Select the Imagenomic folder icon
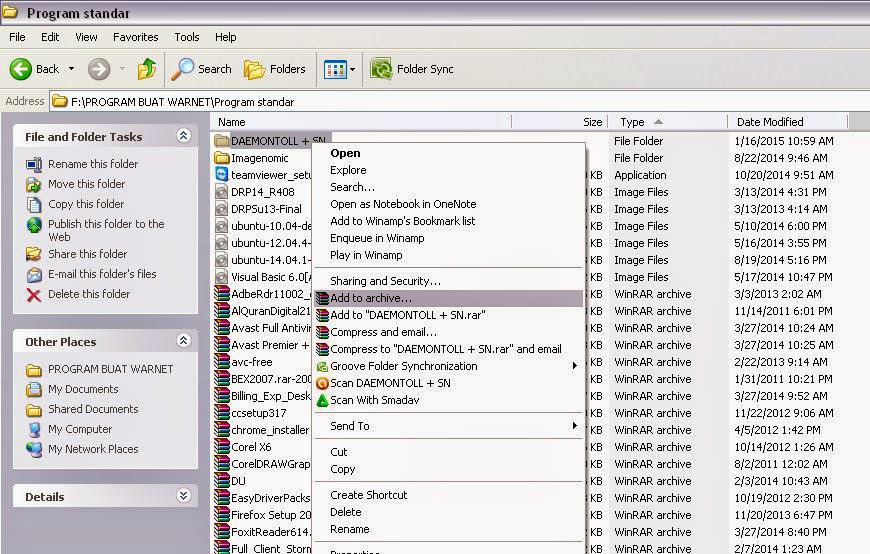 tap(222, 158)
